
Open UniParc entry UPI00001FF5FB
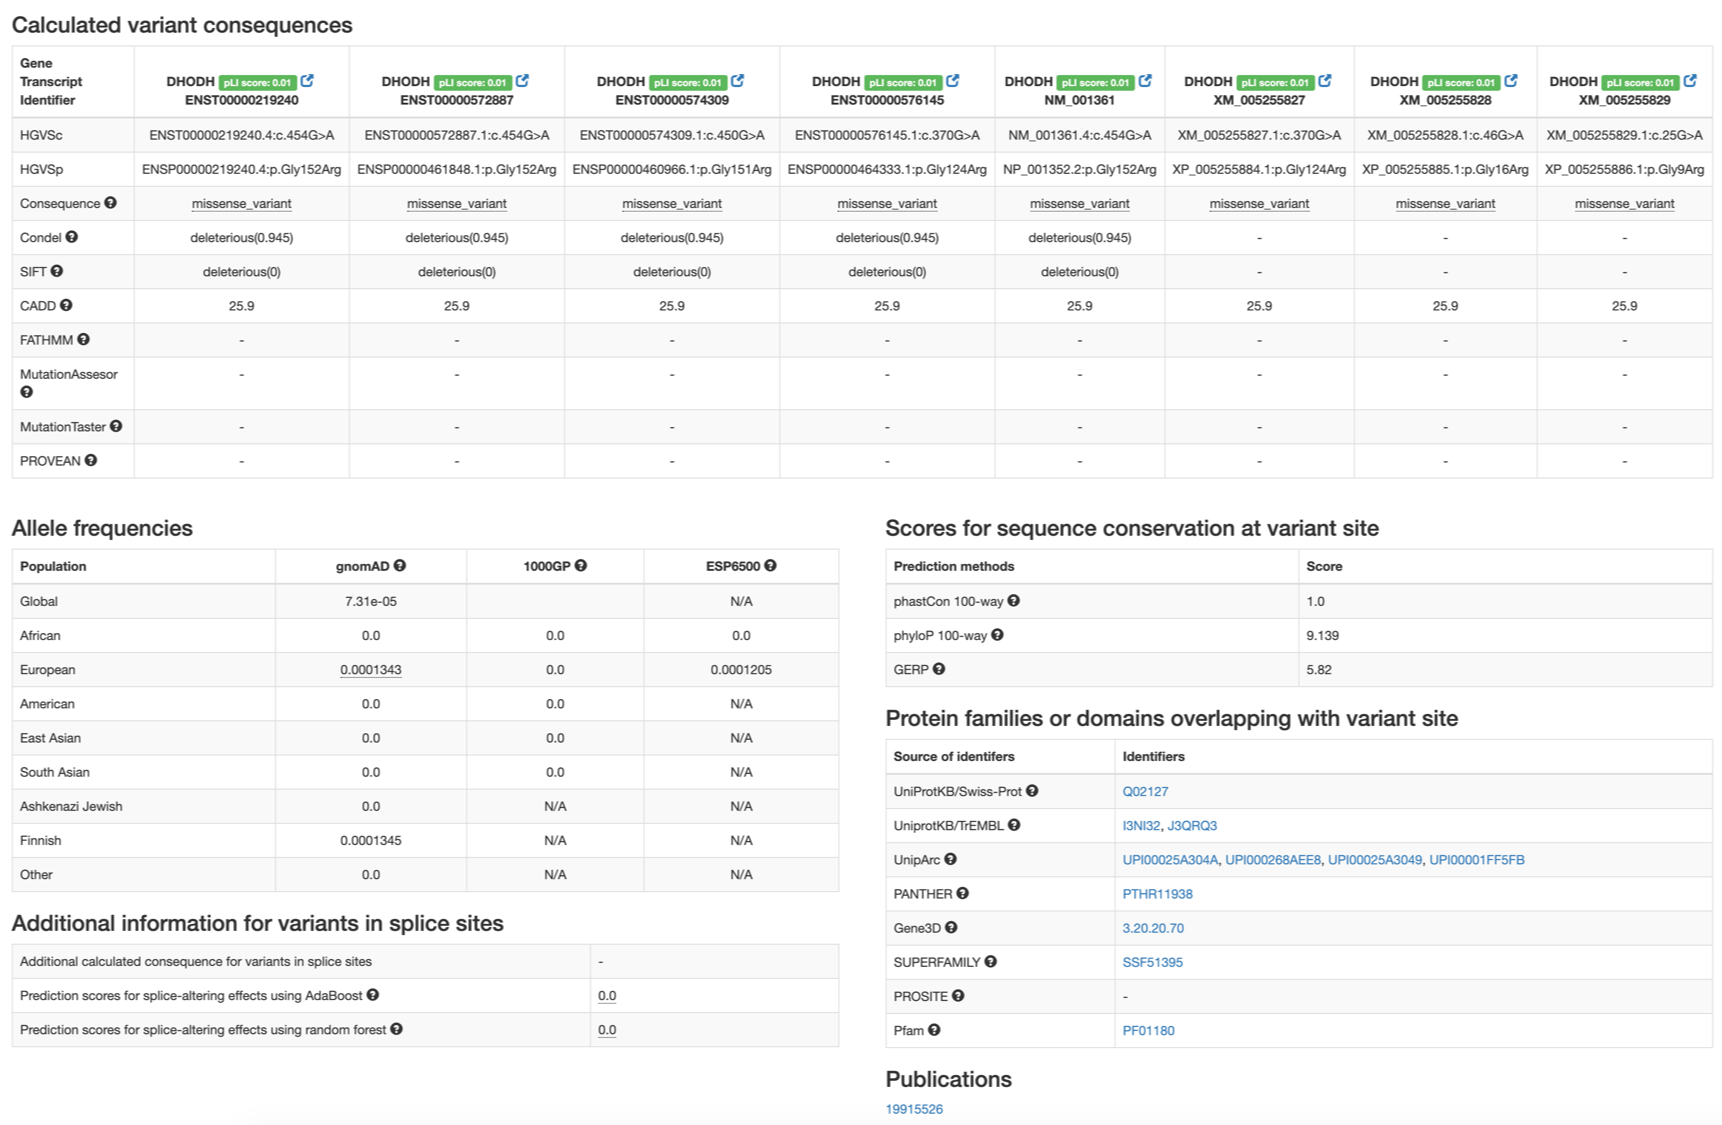click(1477, 860)
